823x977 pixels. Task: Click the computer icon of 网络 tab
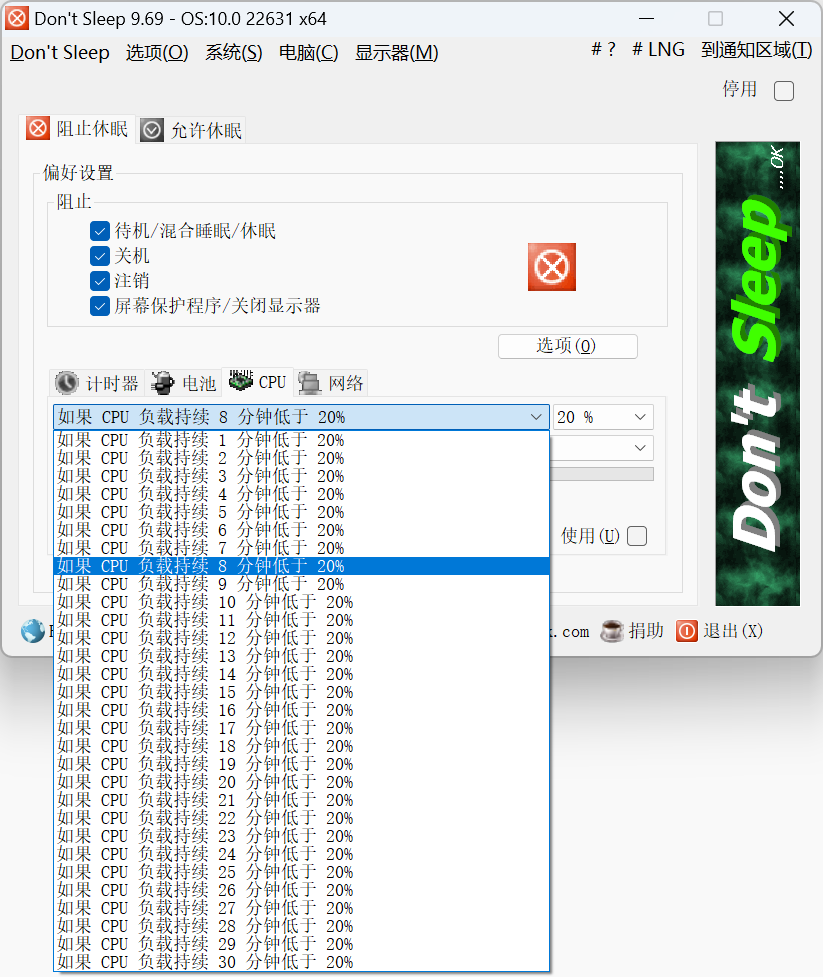310,383
